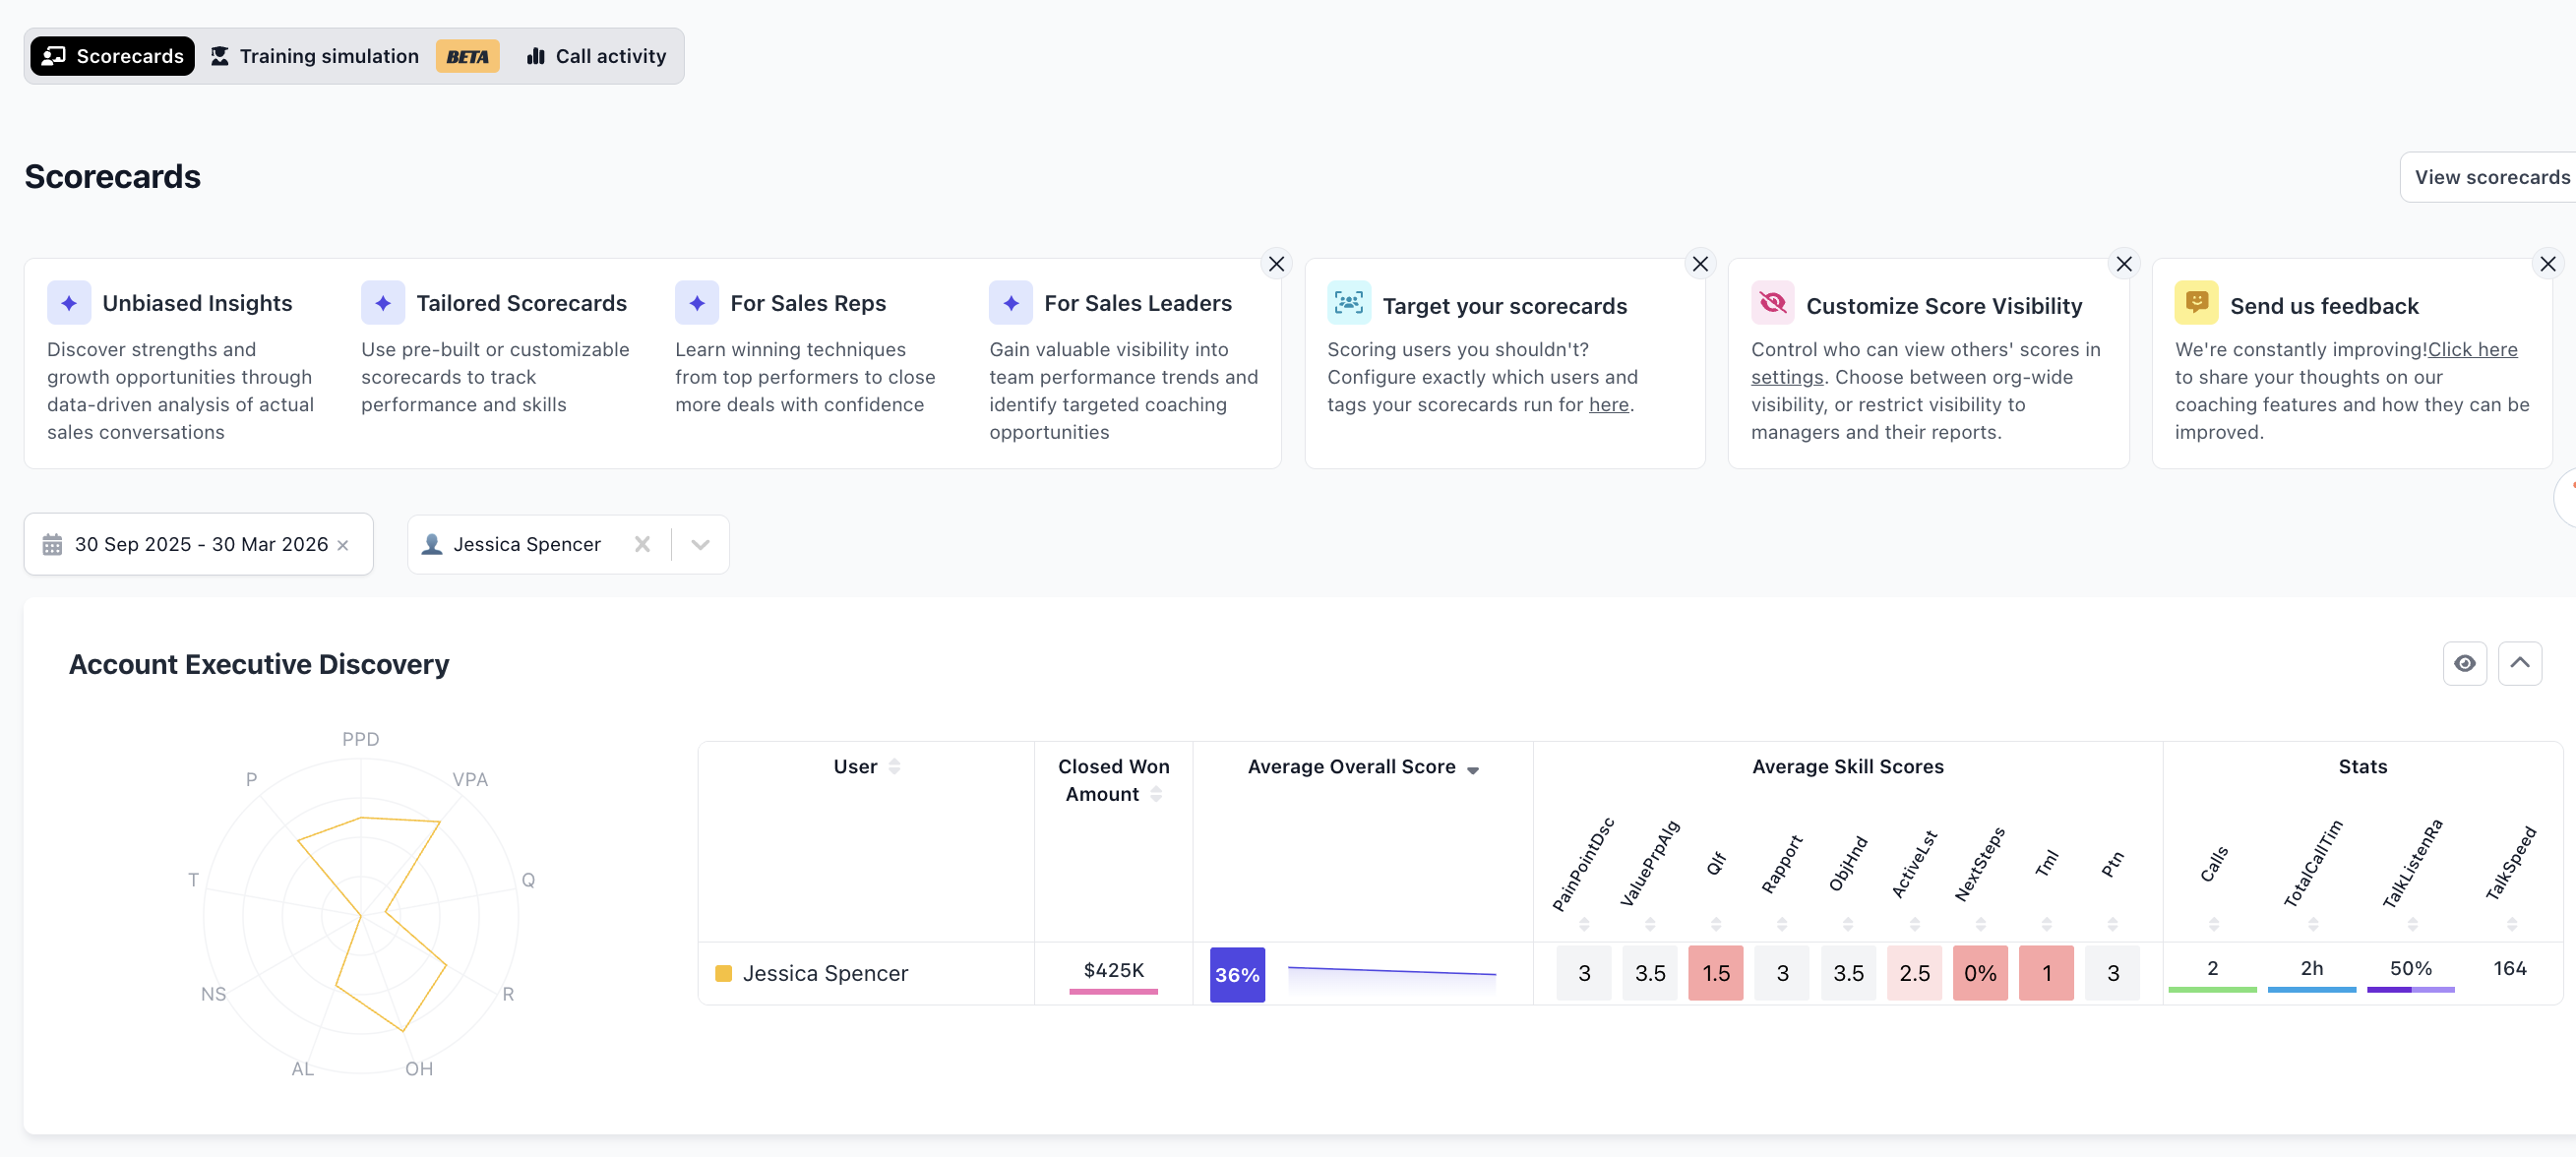Close the Customize Score Visibility card
This screenshot has height=1157, width=2576.
coord(2124,264)
